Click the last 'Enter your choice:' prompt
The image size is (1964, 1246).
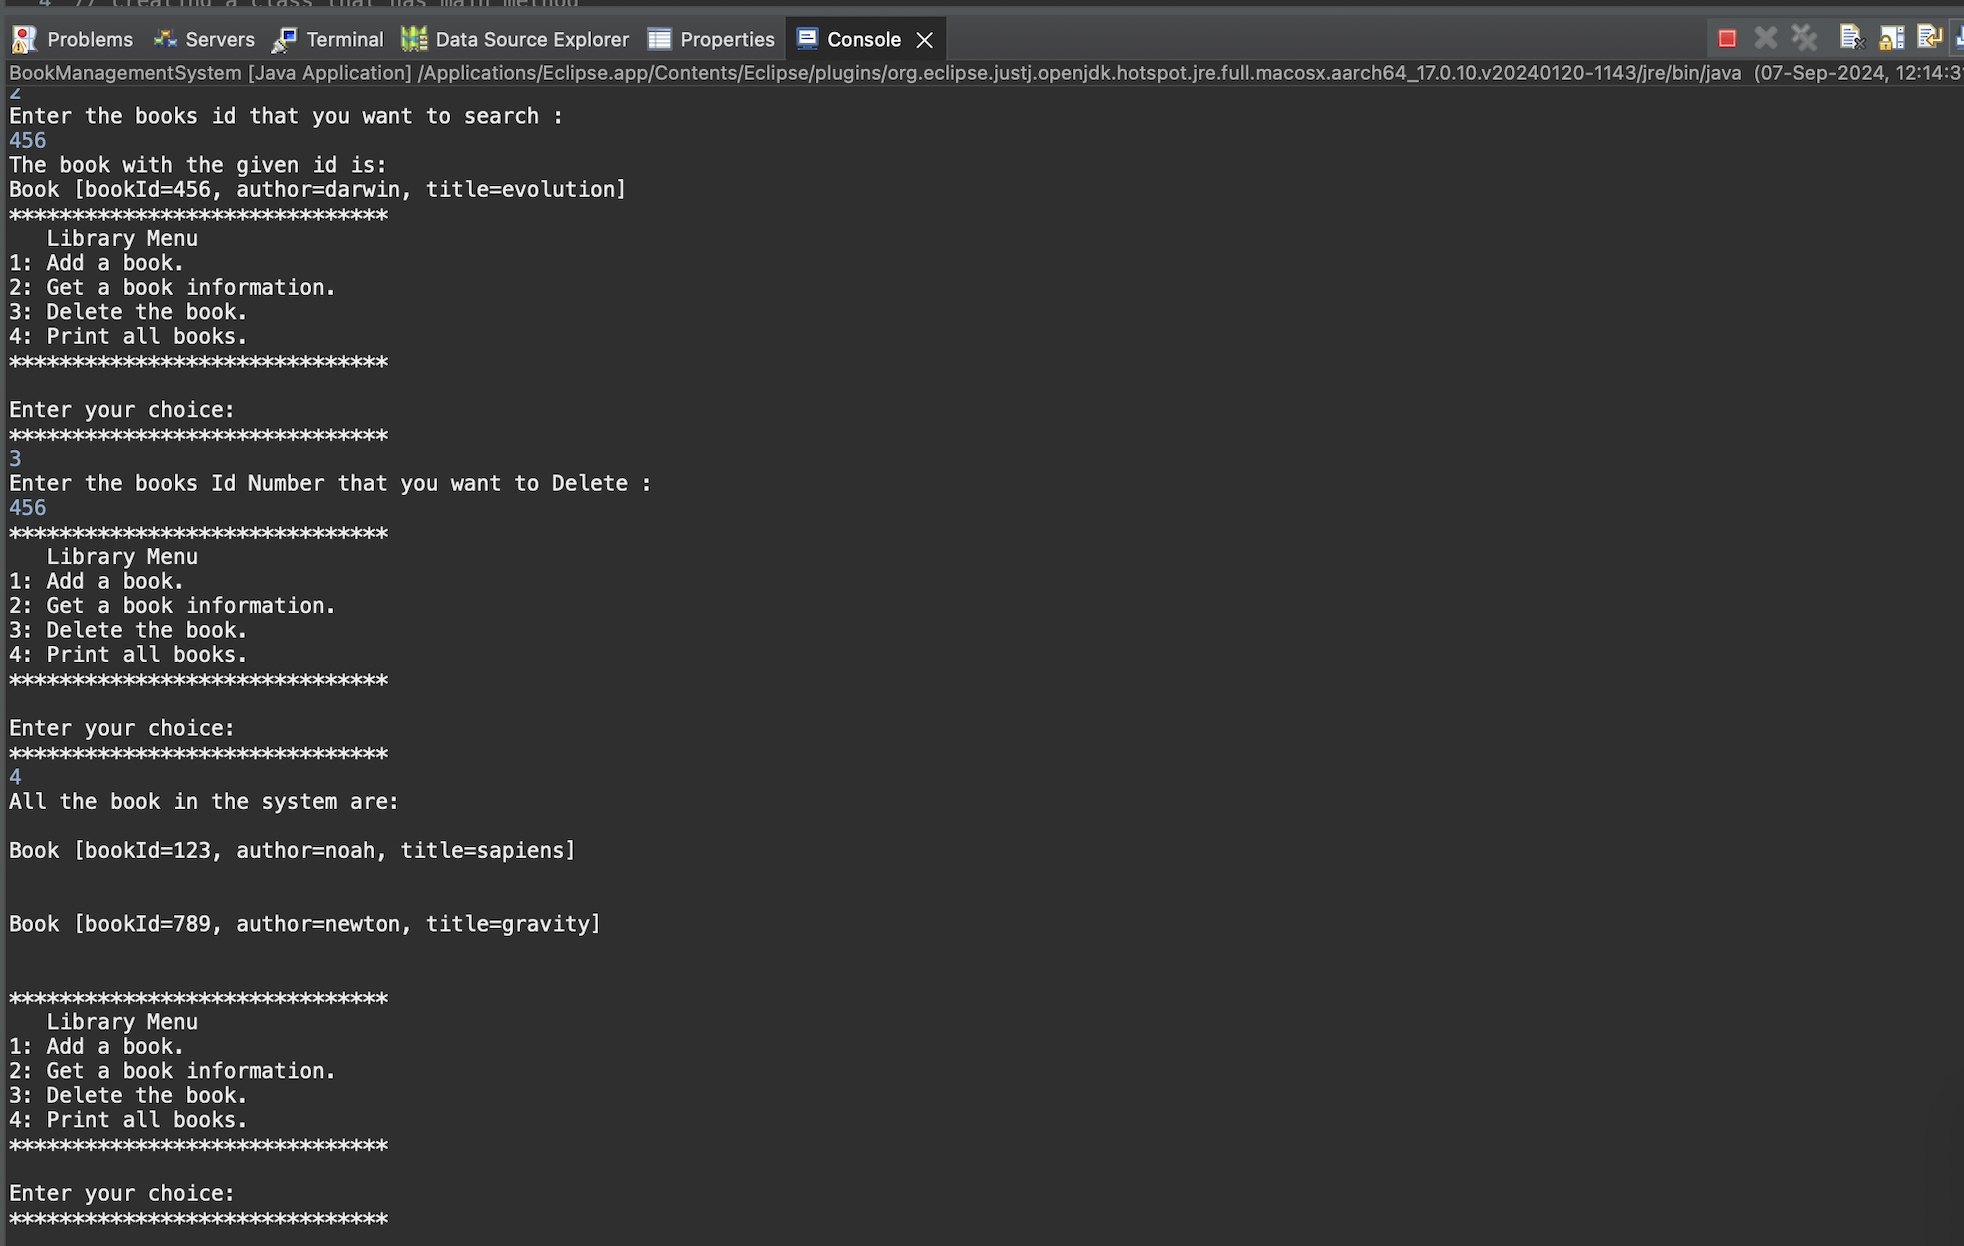pyautogui.click(x=122, y=1194)
